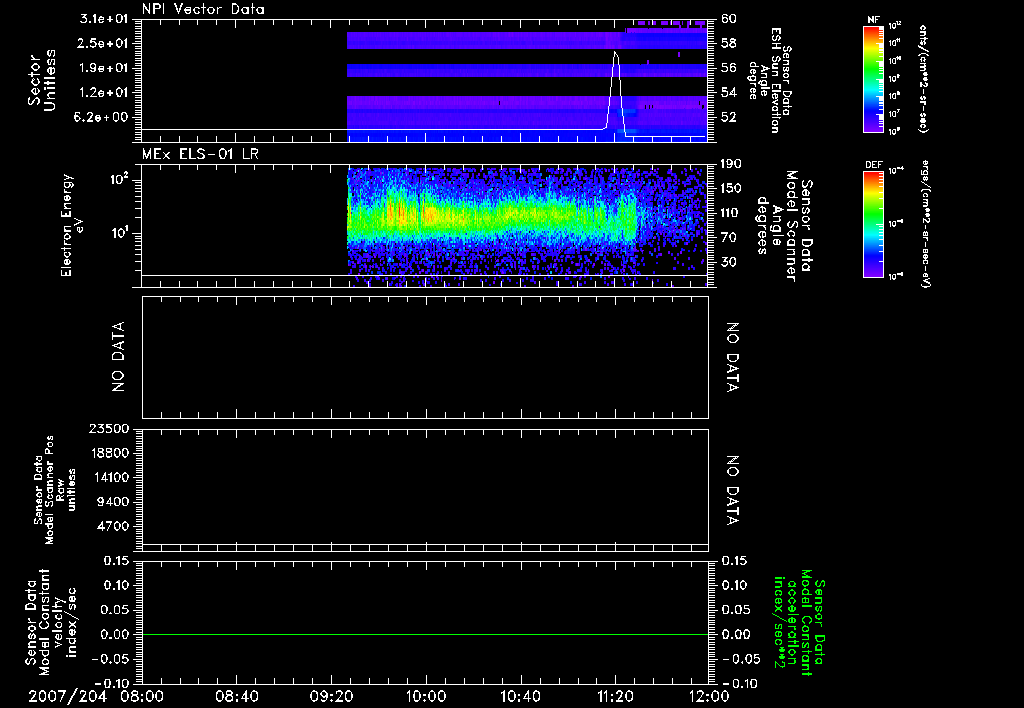This screenshot has height=708, width=1024.
Task: Click the '11:20' time axis label
Action: click(x=615, y=697)
